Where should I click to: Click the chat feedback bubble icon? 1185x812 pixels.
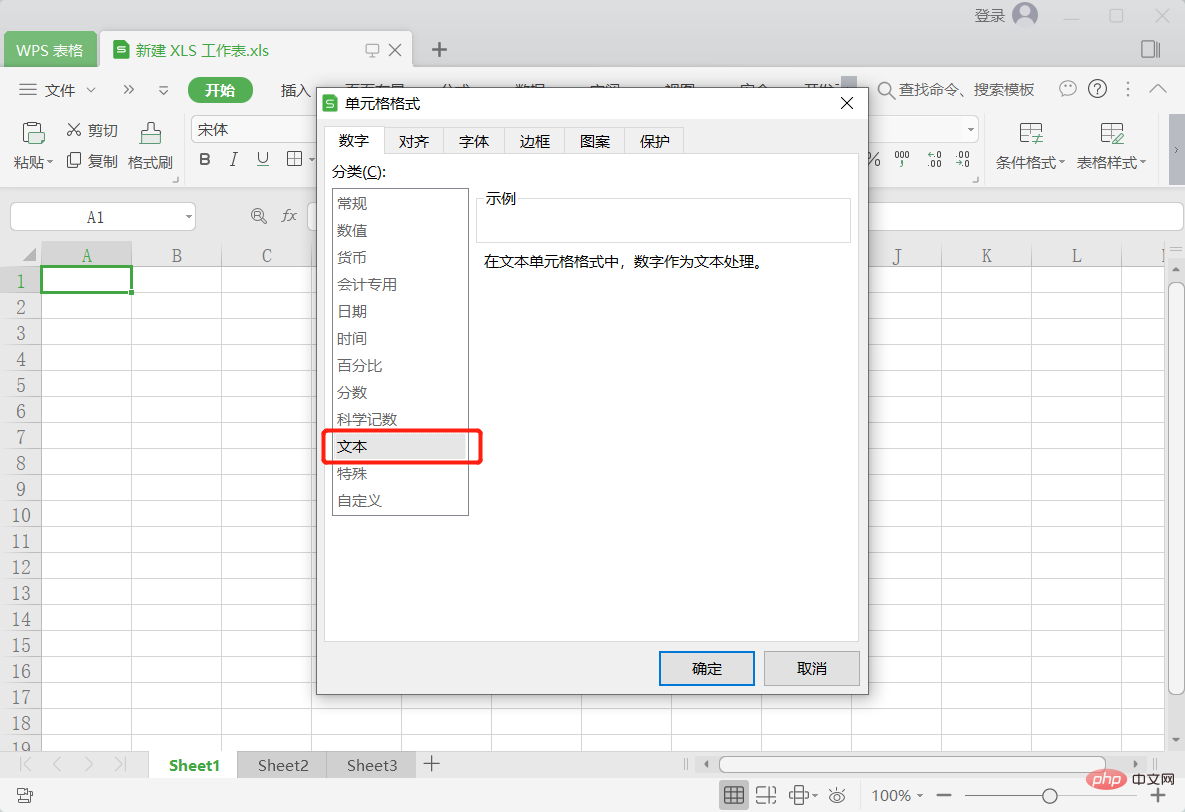1067,89
